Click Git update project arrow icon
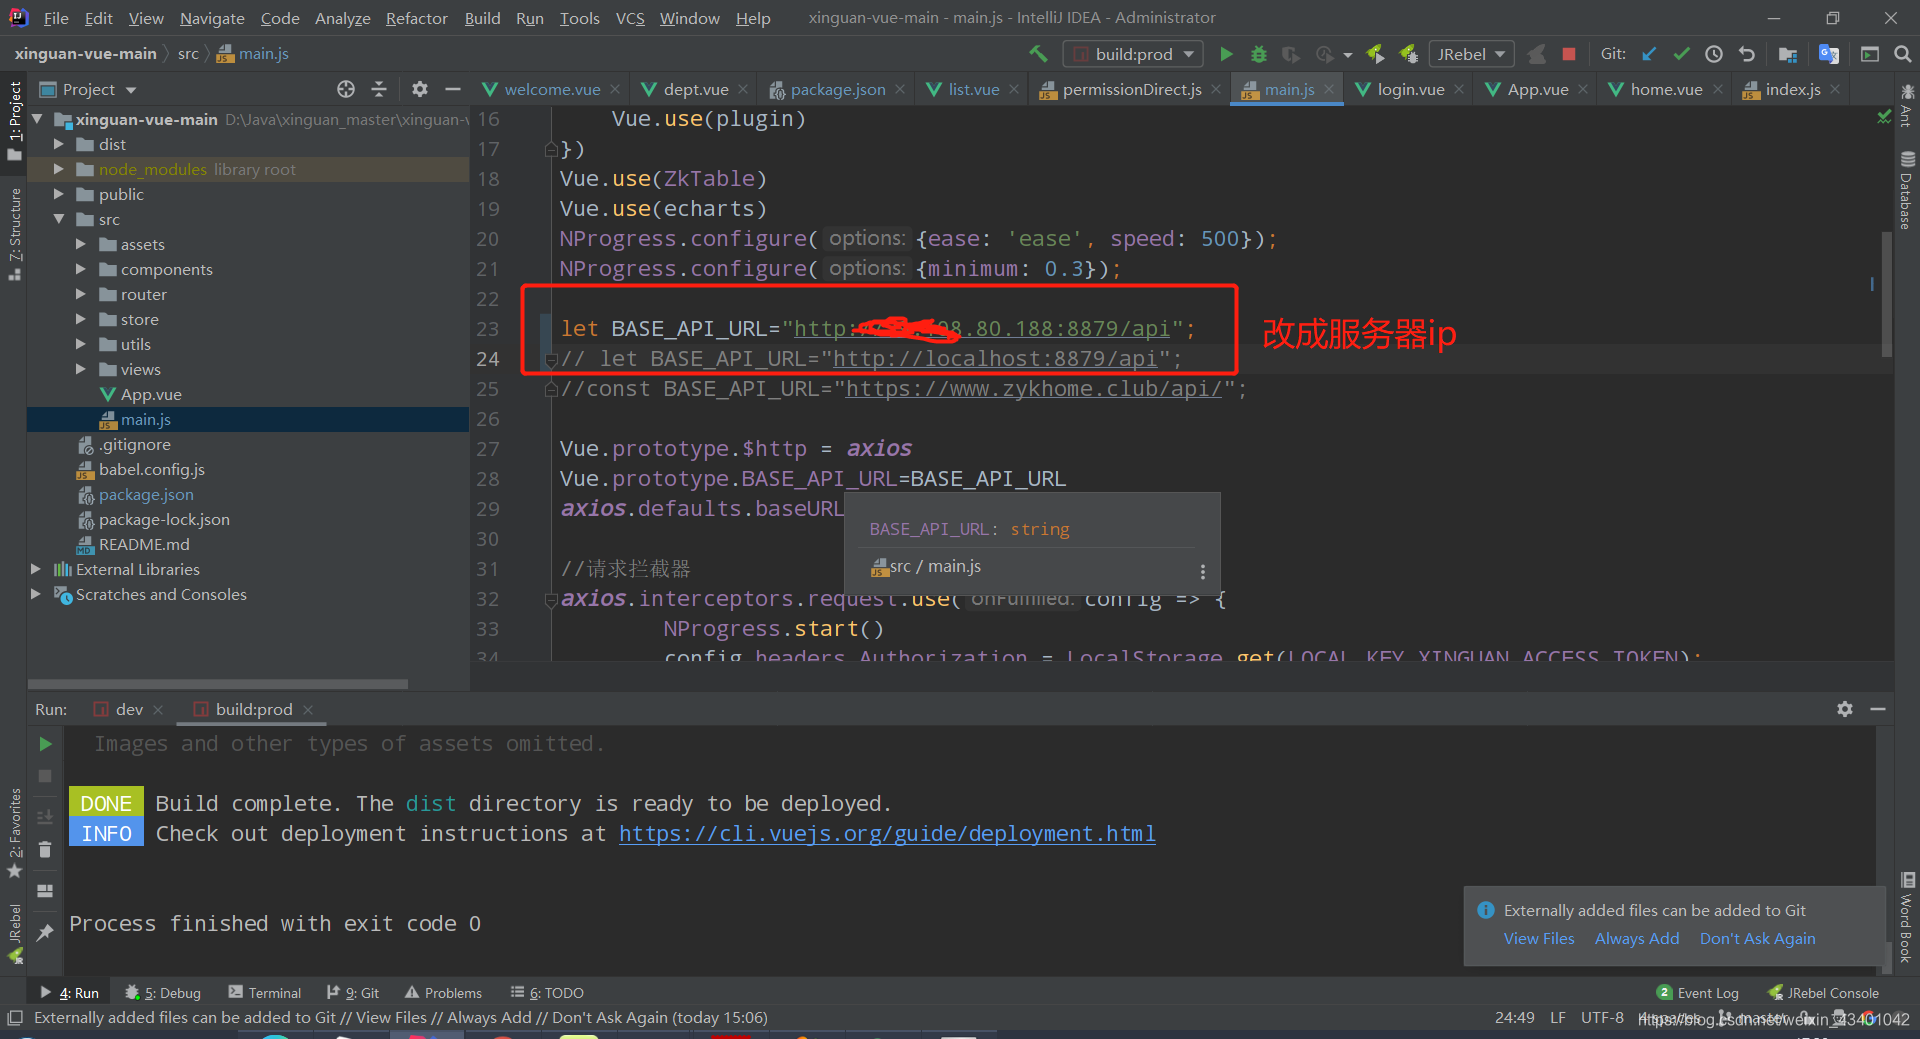 click(1649, 54)
